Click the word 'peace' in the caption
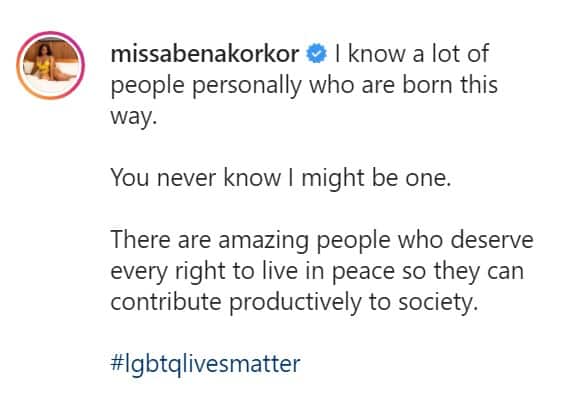Screen dimensions: 575x394 (x=364, y=272)
